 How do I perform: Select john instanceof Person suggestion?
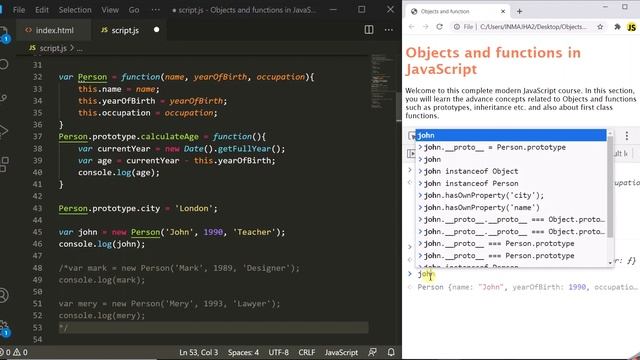point(511,183)
